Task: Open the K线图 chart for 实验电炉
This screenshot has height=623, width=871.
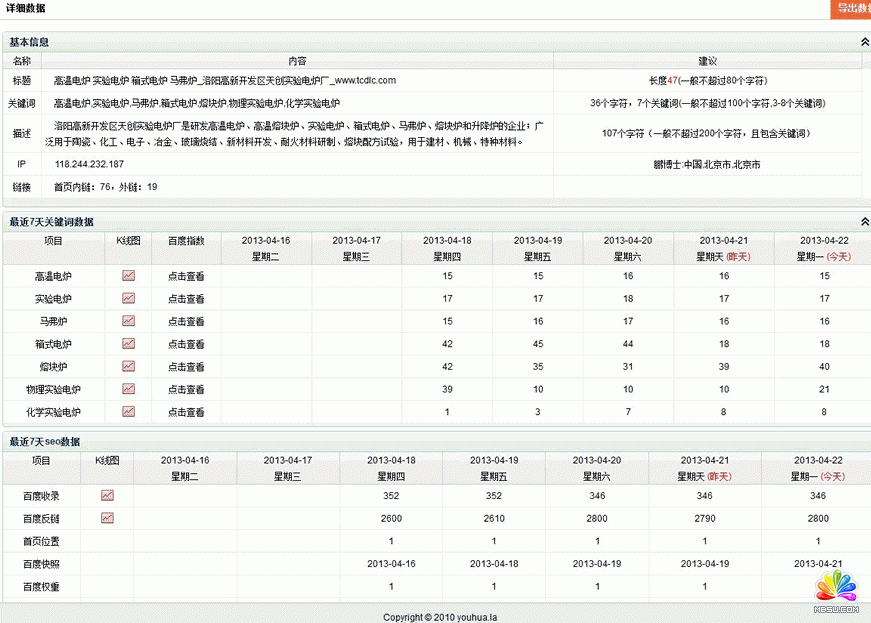Action: 128,298
